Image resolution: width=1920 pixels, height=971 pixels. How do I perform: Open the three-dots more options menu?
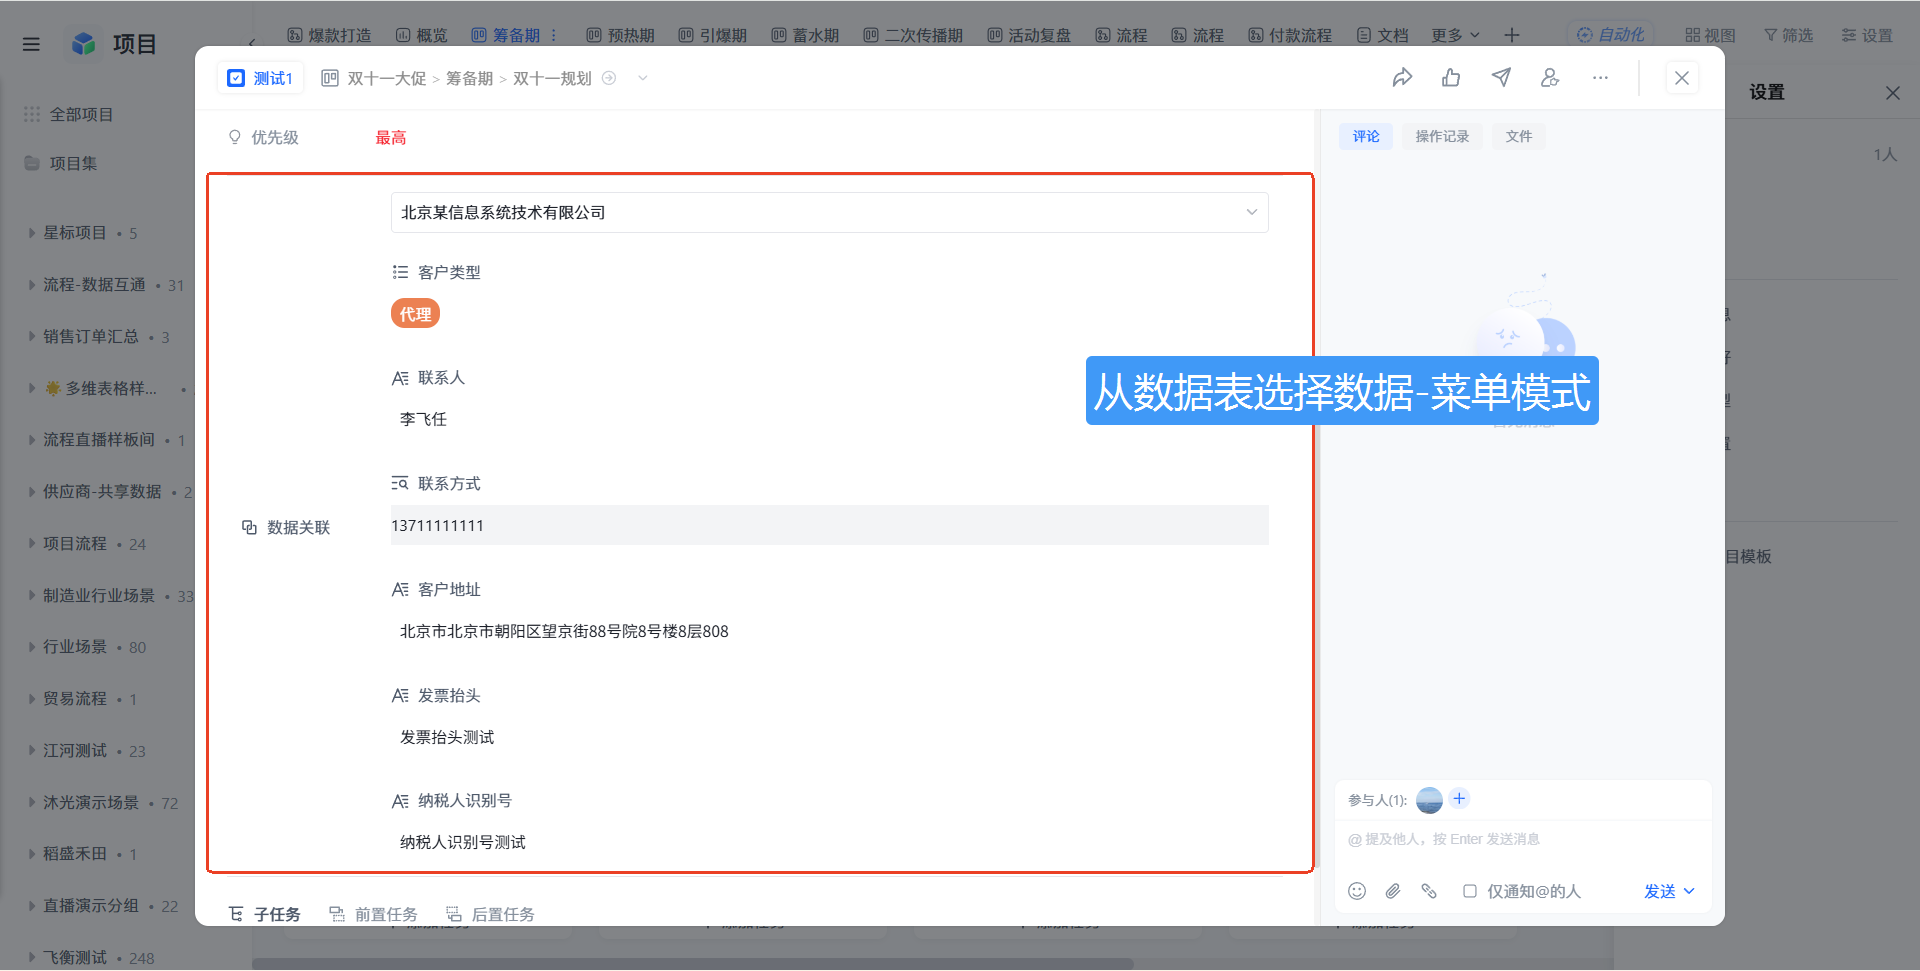click(1600, 78)
